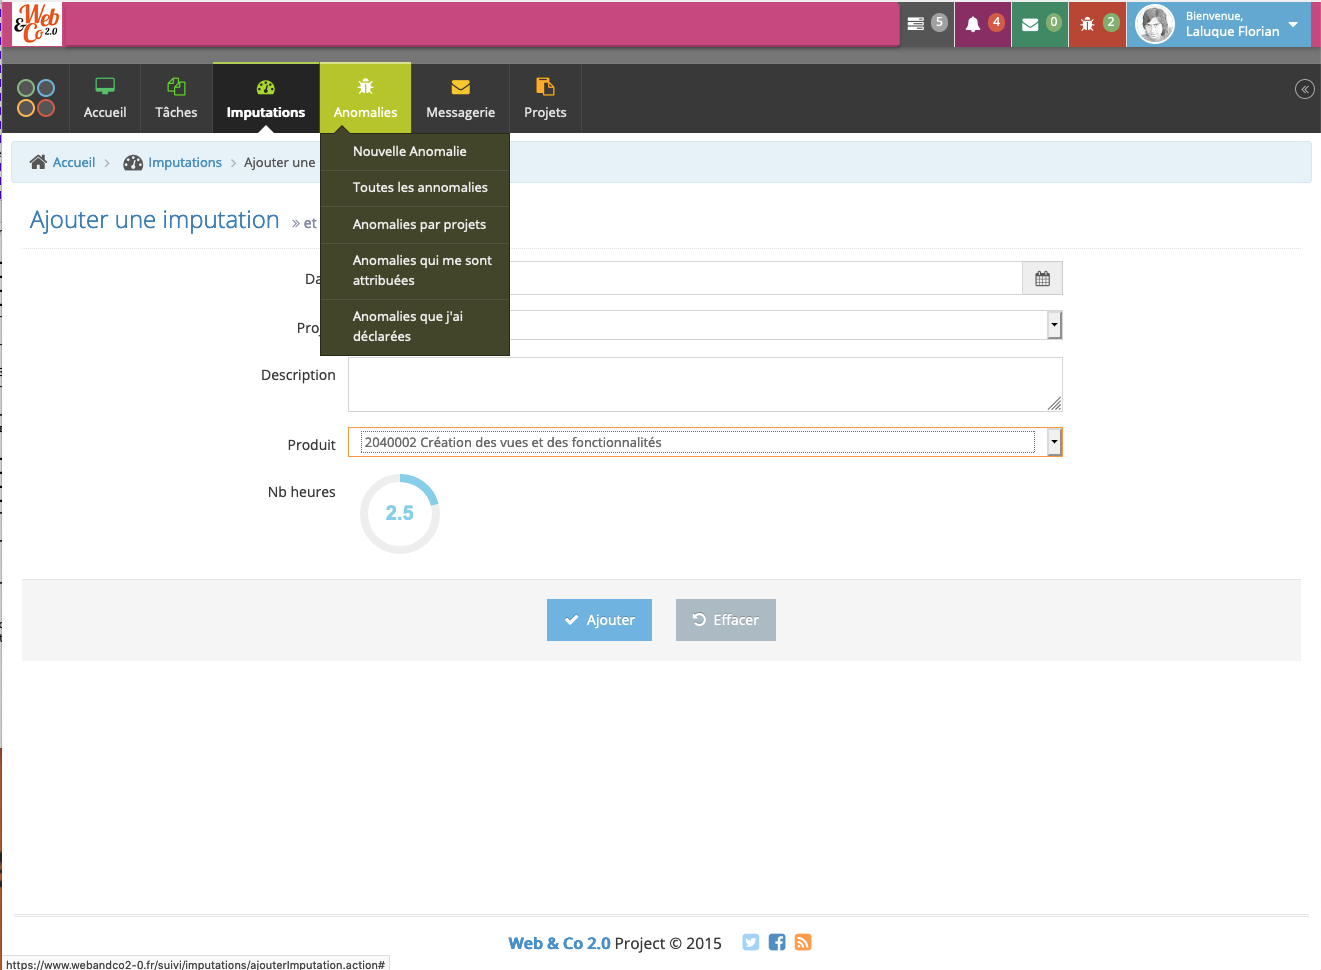Open the Projets menu
This screenshot has height=970, width=1321.
tap(545, 98)
